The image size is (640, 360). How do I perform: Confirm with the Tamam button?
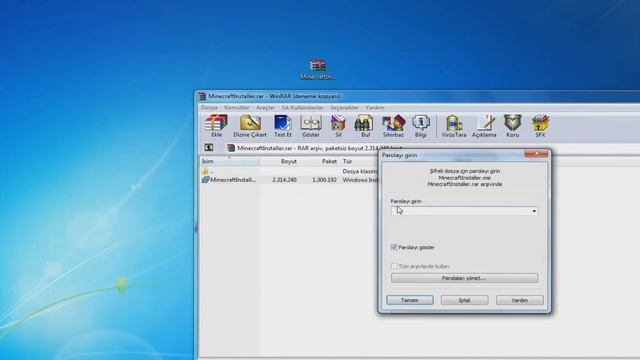[x=410, y=300]
